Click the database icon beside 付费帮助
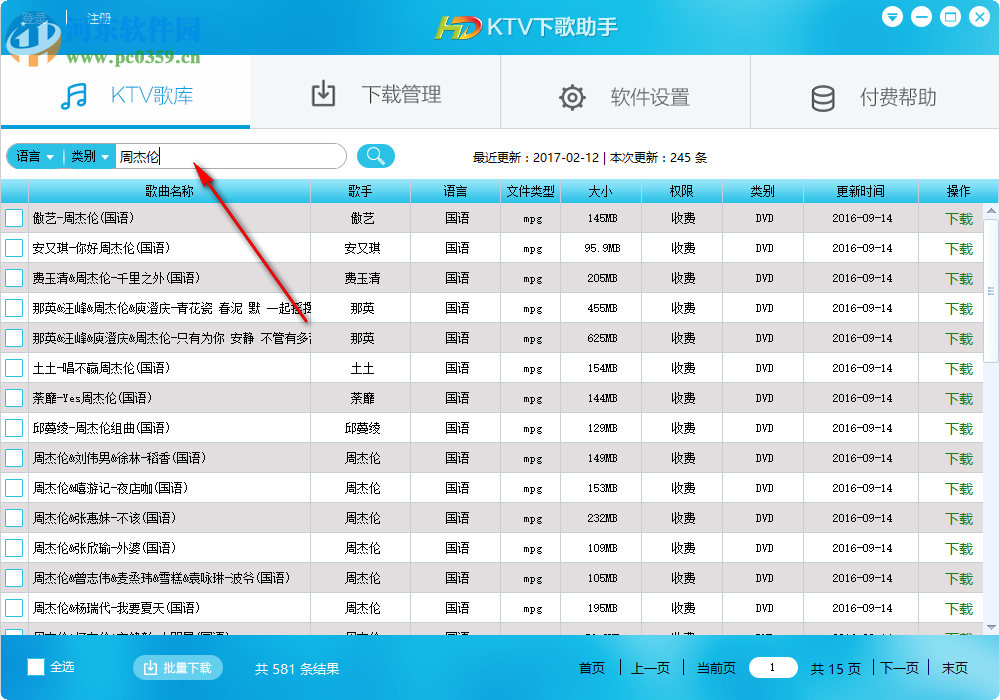 pos(822,96)
